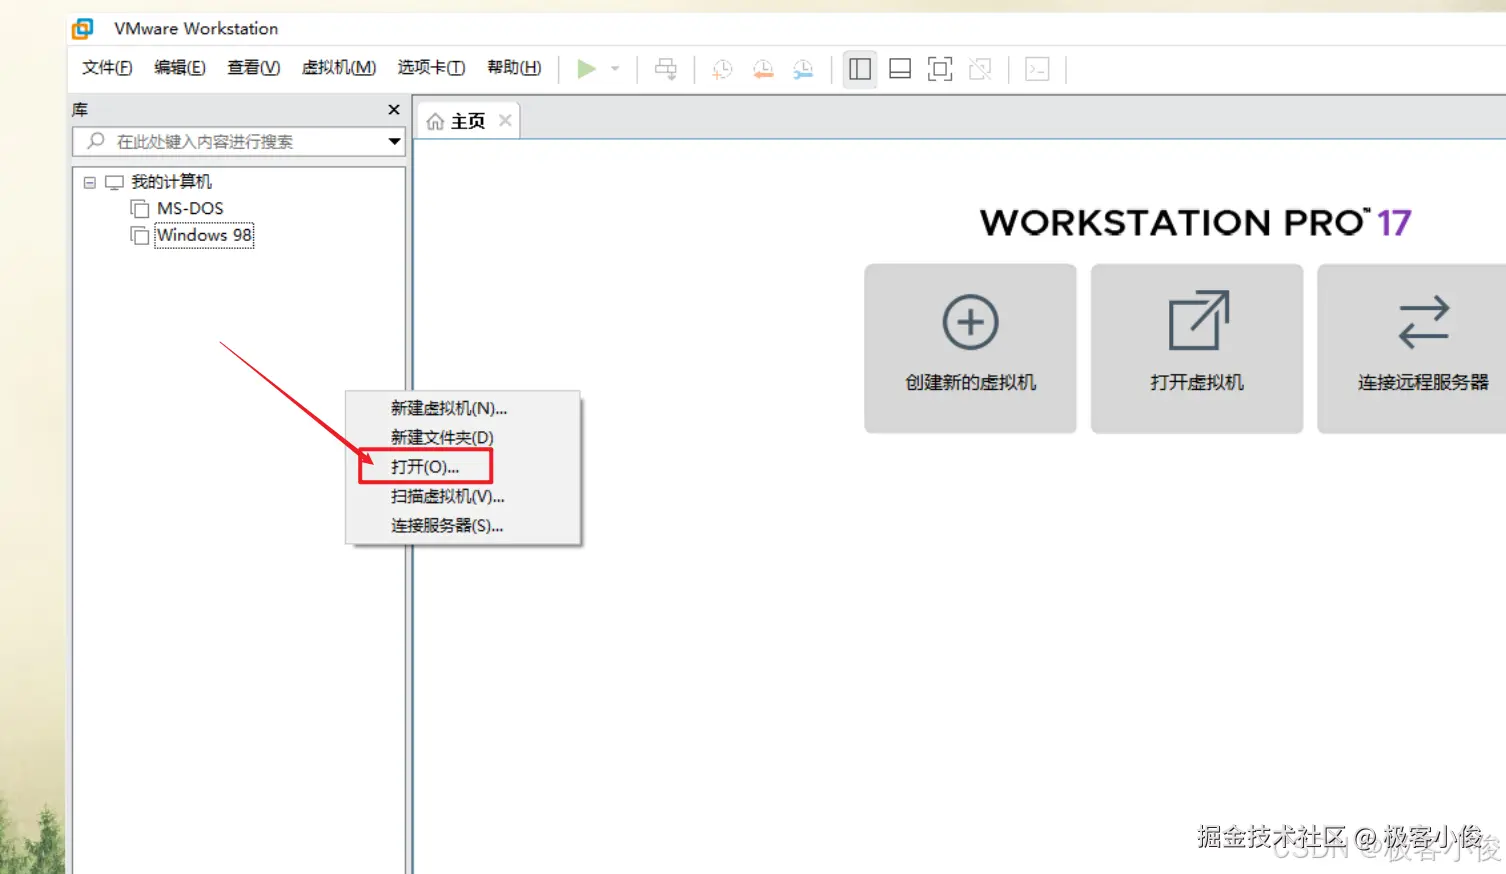This screenshot has height=874, width=1506.
Task: Click the 连接远程服务器 button
Action: pos(1412,348)
